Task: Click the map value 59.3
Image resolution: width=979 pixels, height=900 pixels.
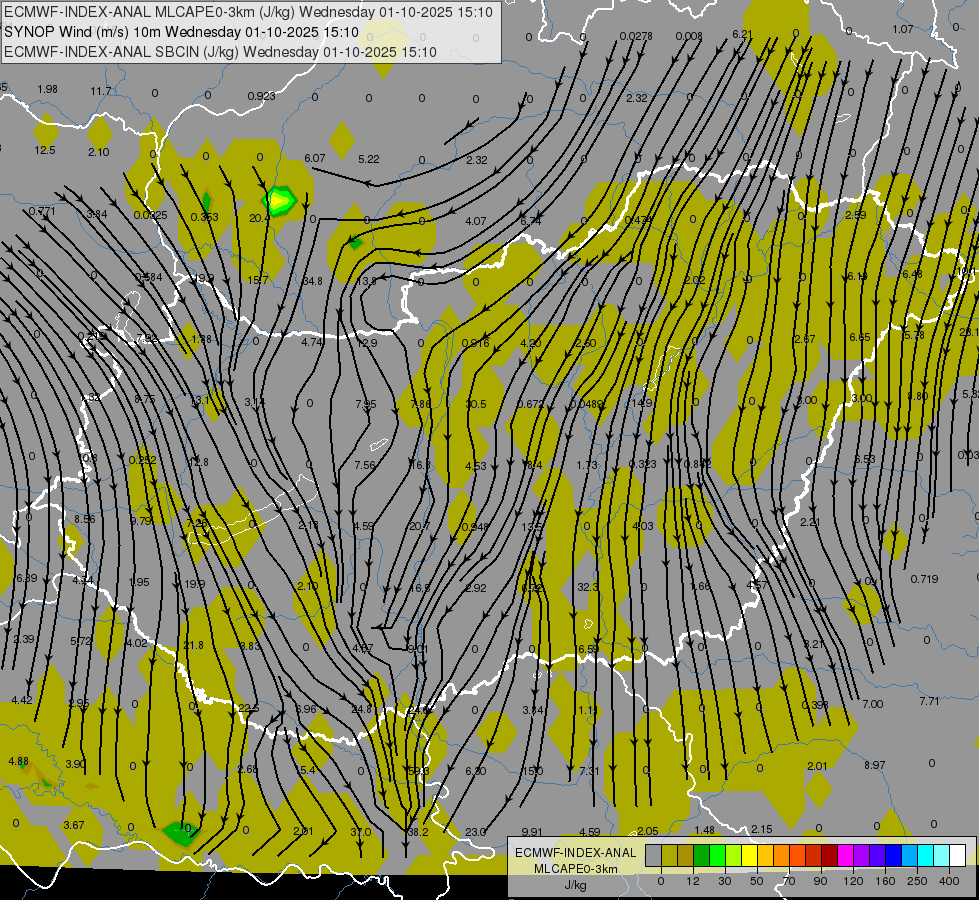Action: [418, 771]
